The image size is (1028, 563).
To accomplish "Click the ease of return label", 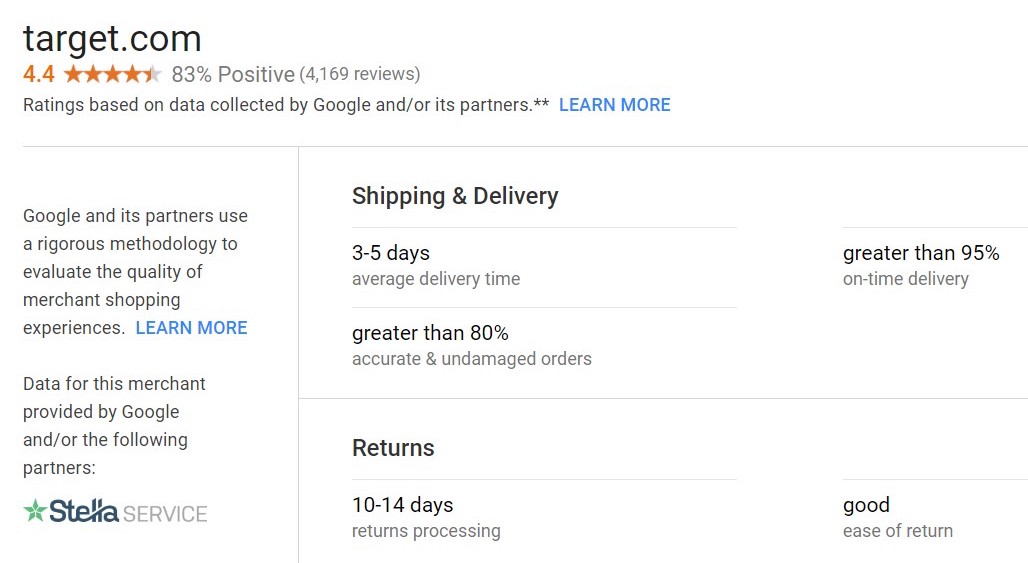I will (898, 531).
